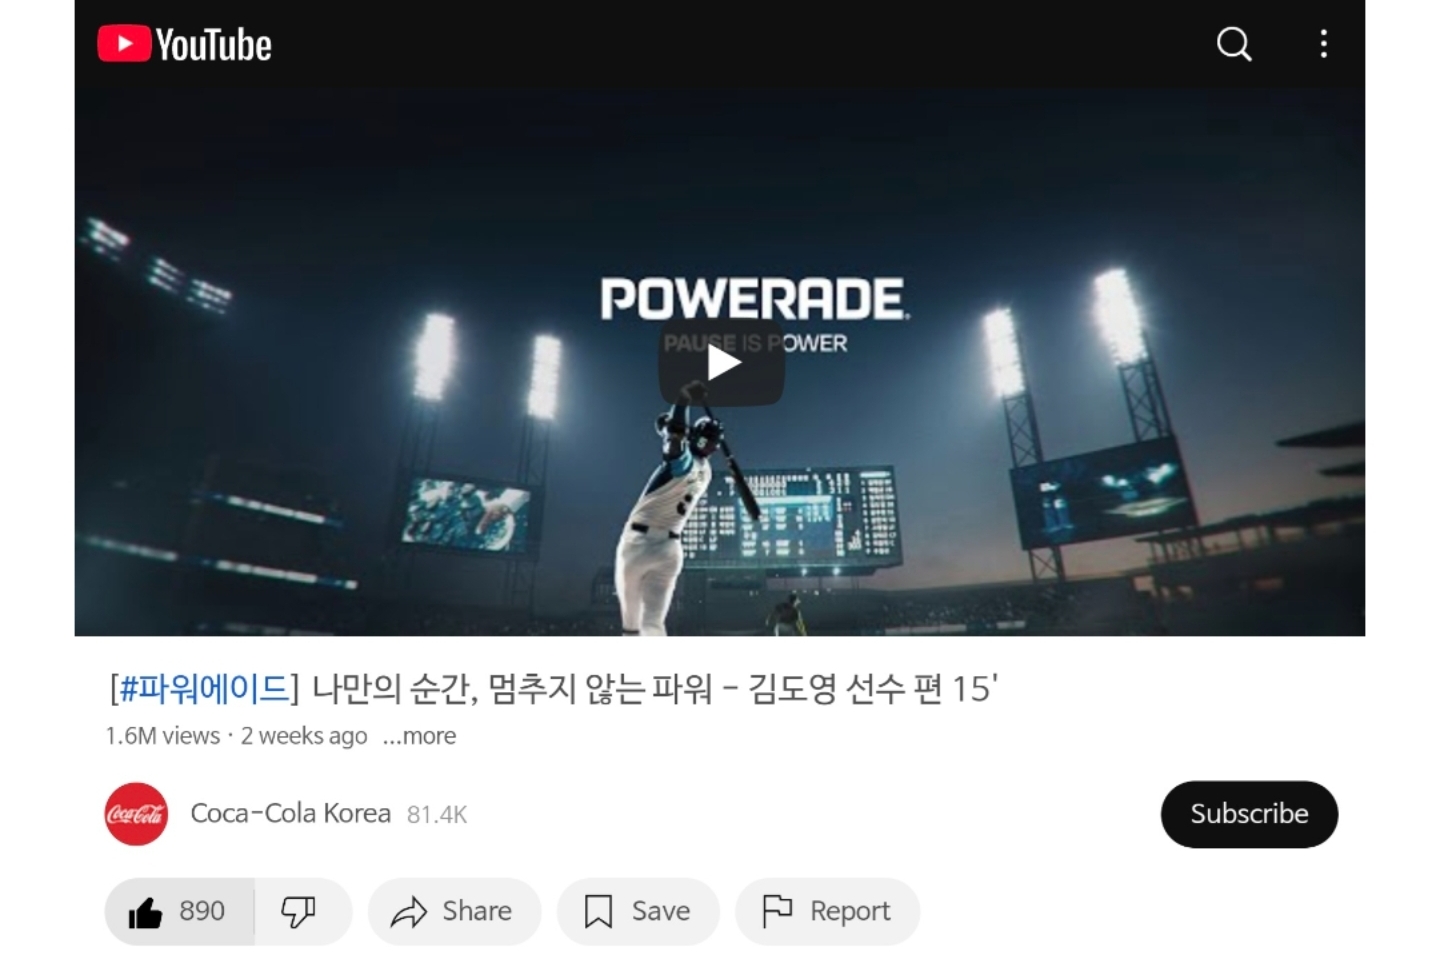1440x956 pixels.
Task: Subscribe to Coca-Cola Korea channel
Action: pyautogui.click(x=1249, y=814)
